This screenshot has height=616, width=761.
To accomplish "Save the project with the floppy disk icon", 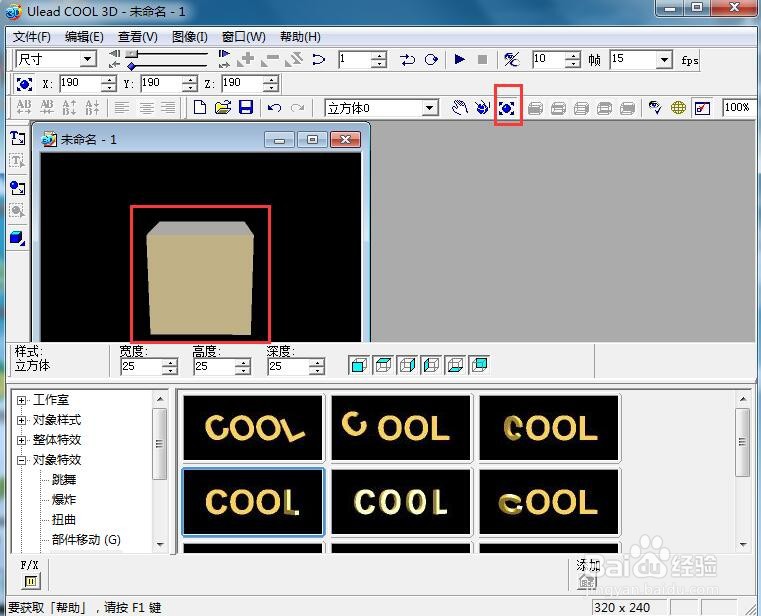I will coord(246,107).
